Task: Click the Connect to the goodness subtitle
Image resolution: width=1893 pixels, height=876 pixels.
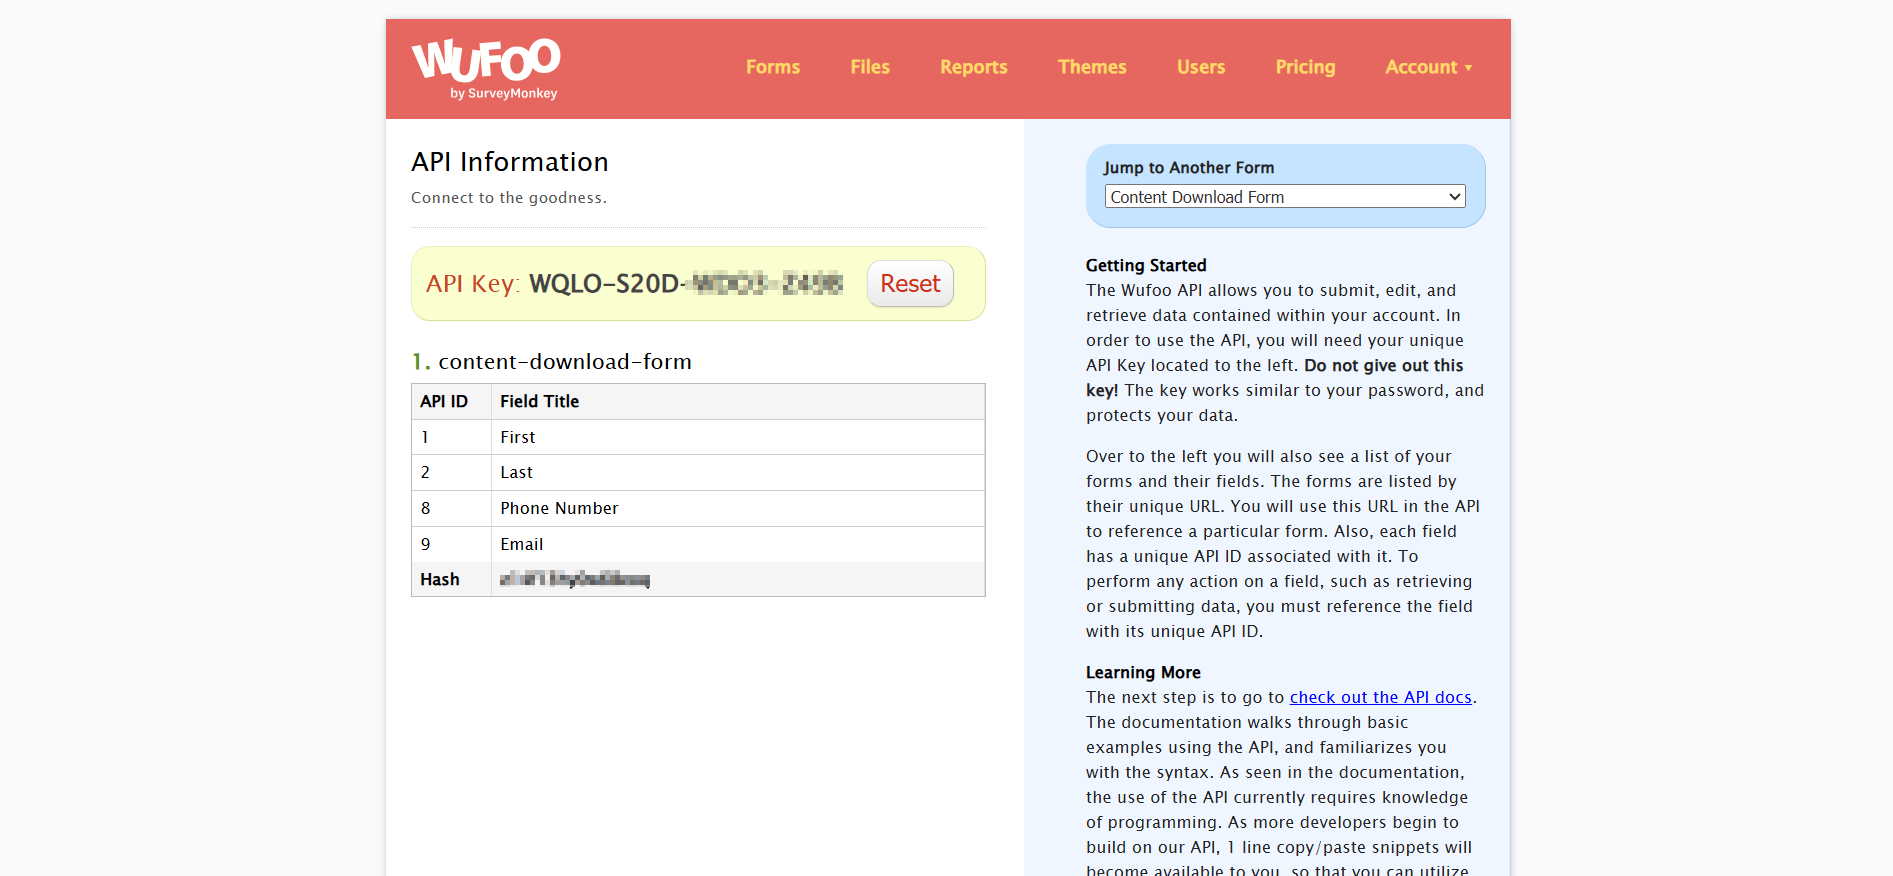Action: [x=509, y=198]
